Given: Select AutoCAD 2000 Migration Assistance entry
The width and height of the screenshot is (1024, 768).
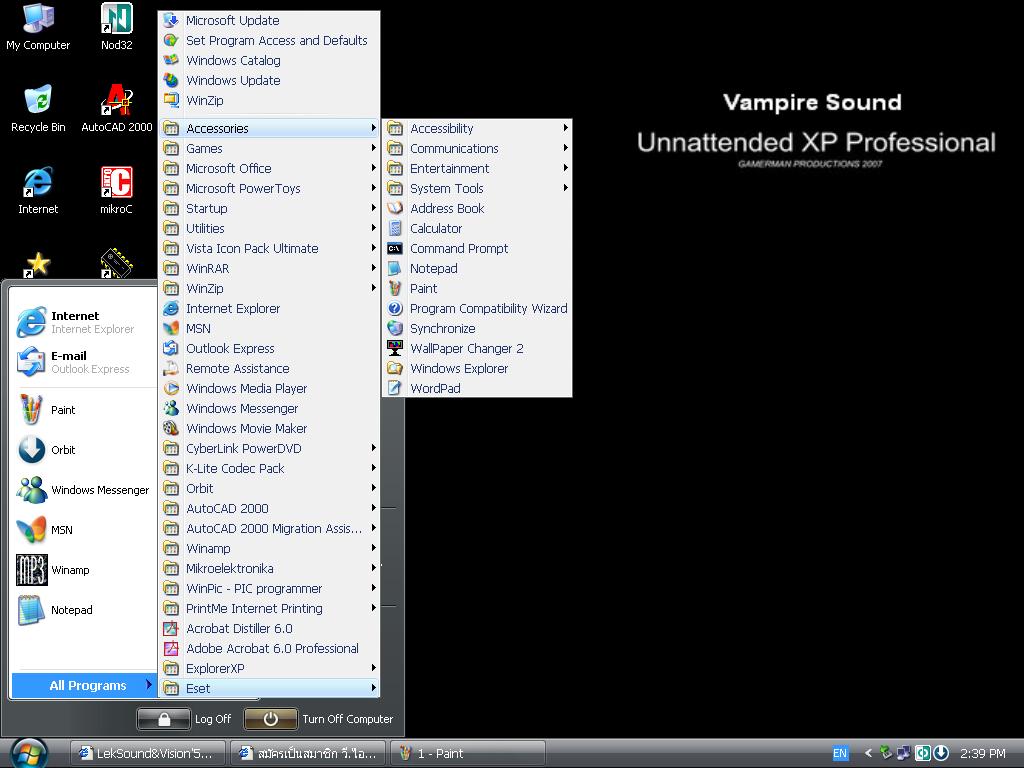Looking at the screenshot, I should [269, 528].
